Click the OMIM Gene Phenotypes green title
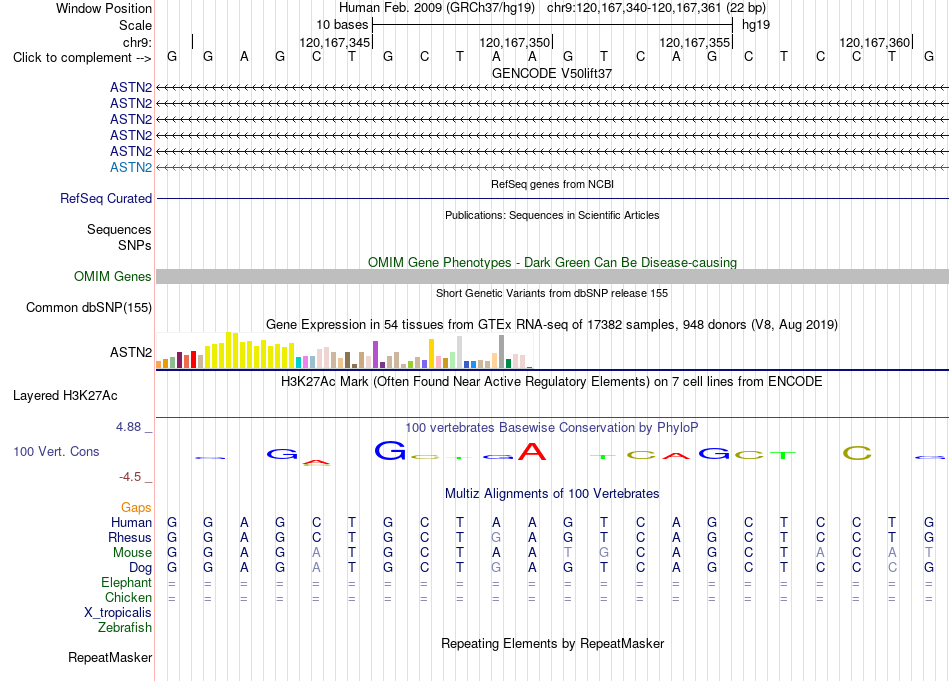 [x=553, y=262]
